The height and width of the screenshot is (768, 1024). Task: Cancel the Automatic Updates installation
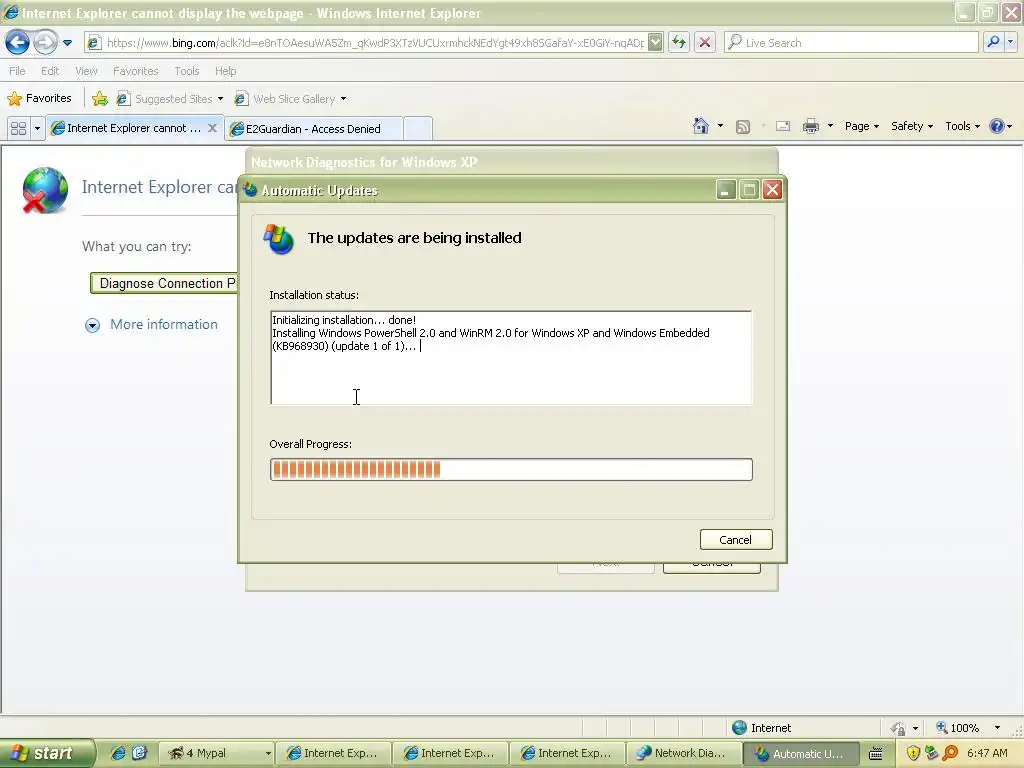click(x=736, y=539)
